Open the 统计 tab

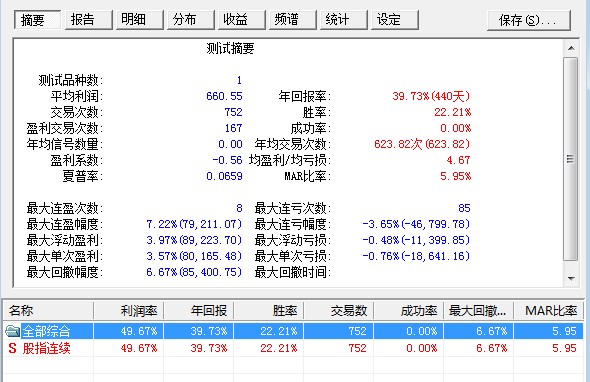point(344,20)
